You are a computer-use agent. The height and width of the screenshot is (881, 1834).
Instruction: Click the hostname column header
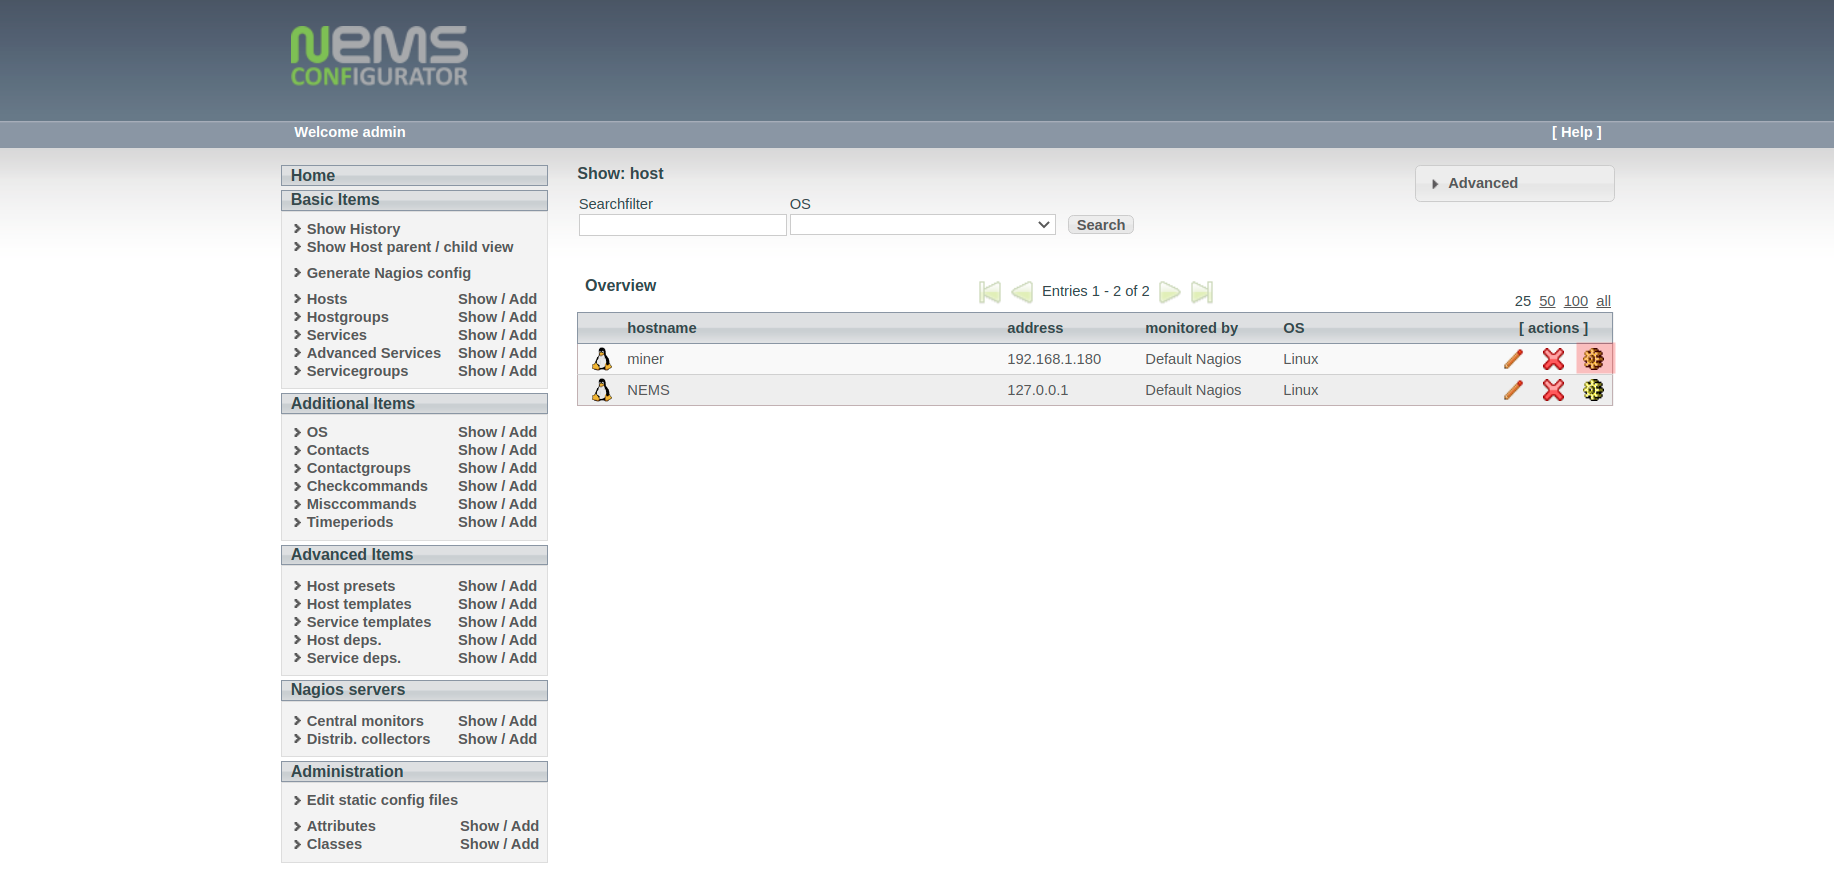click(662, 328)
